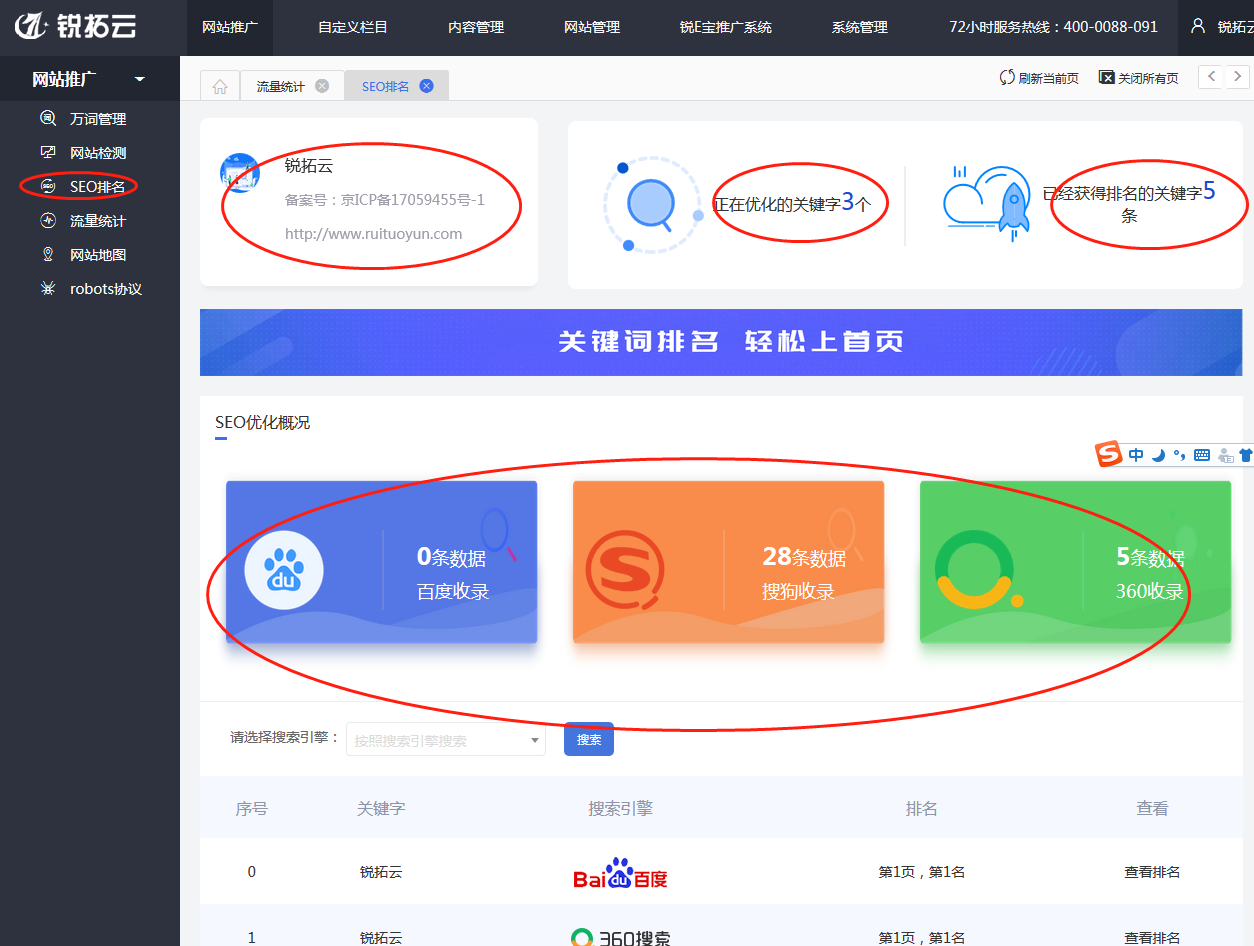Click the 排名 column header
Screen dimensions: 1254x946
click(921, 808)
